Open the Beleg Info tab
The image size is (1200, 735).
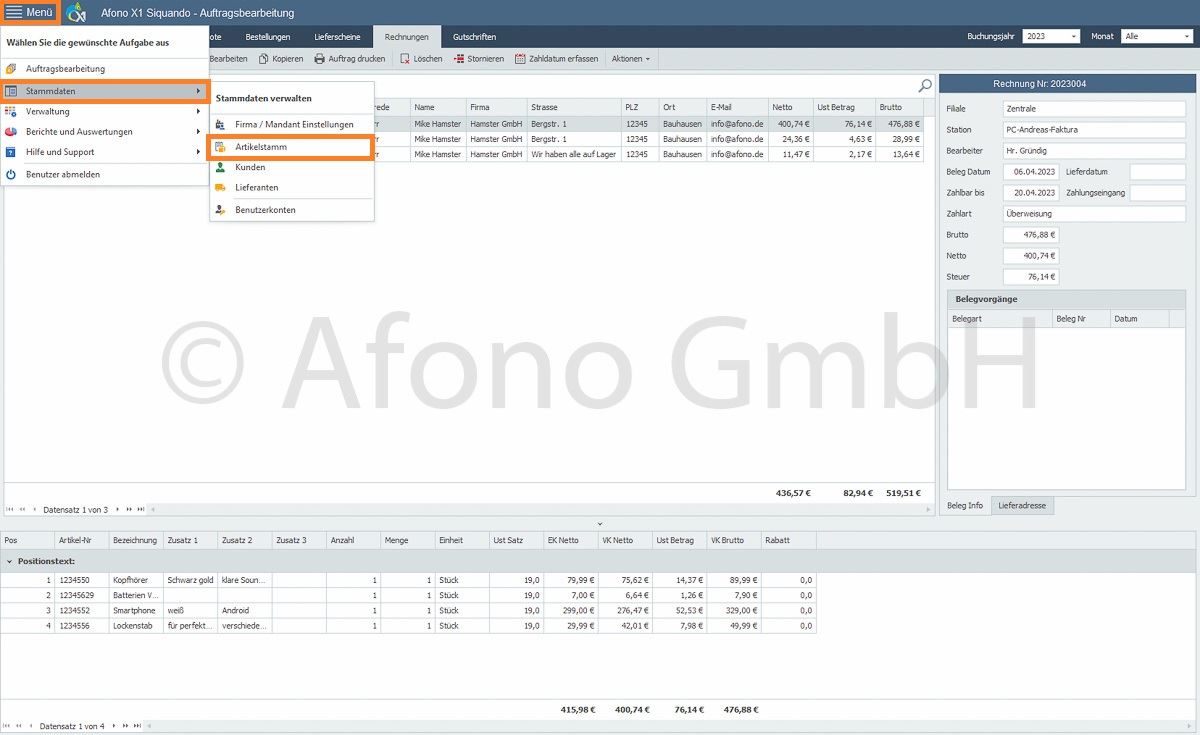click(965, 506)
